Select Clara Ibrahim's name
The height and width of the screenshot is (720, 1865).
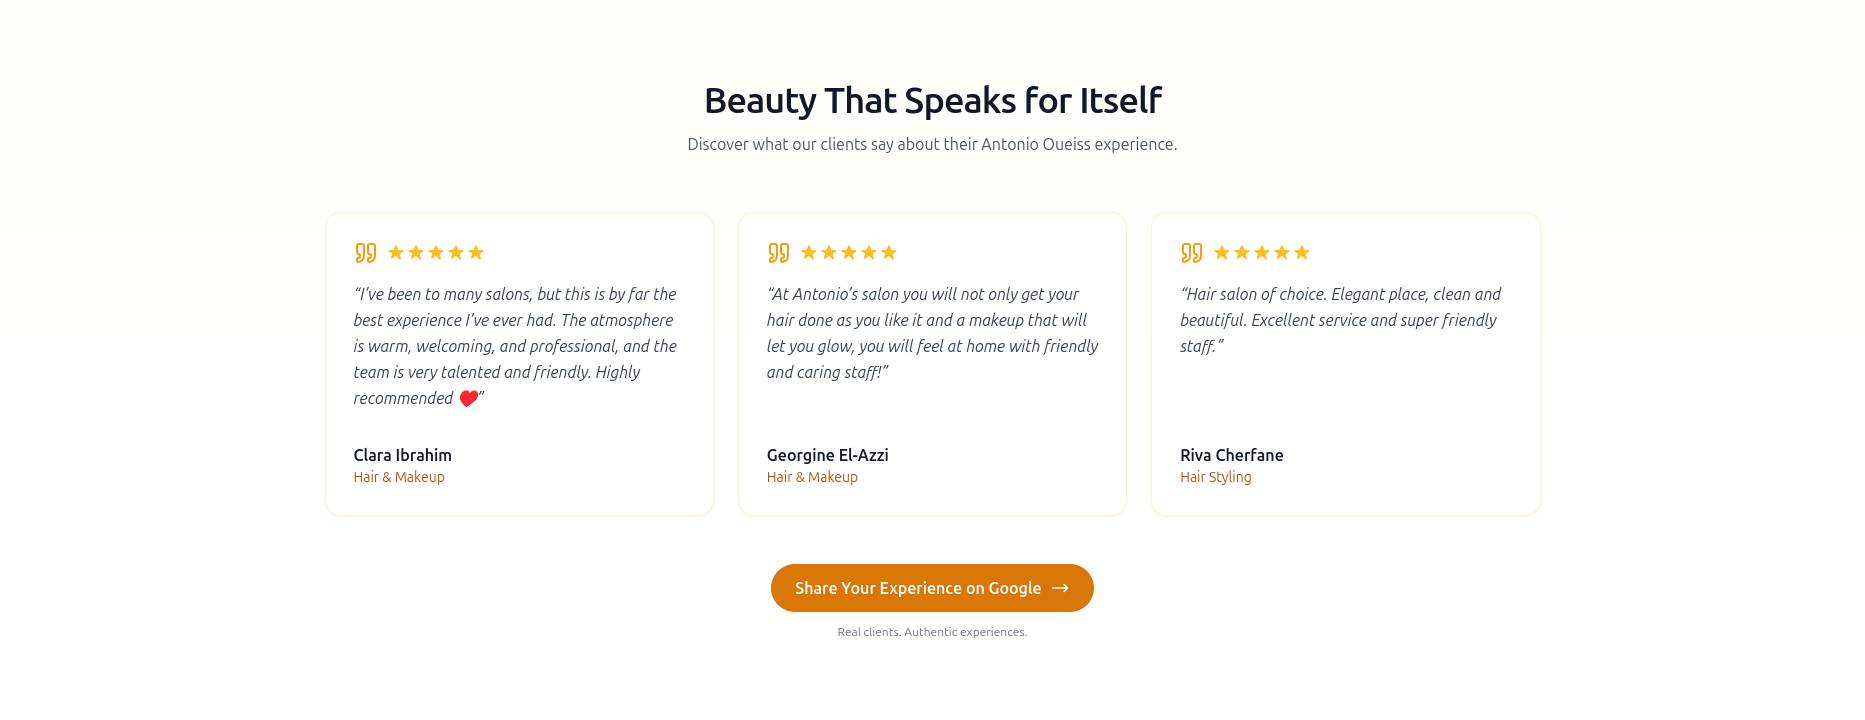click(x=402, y=455)
